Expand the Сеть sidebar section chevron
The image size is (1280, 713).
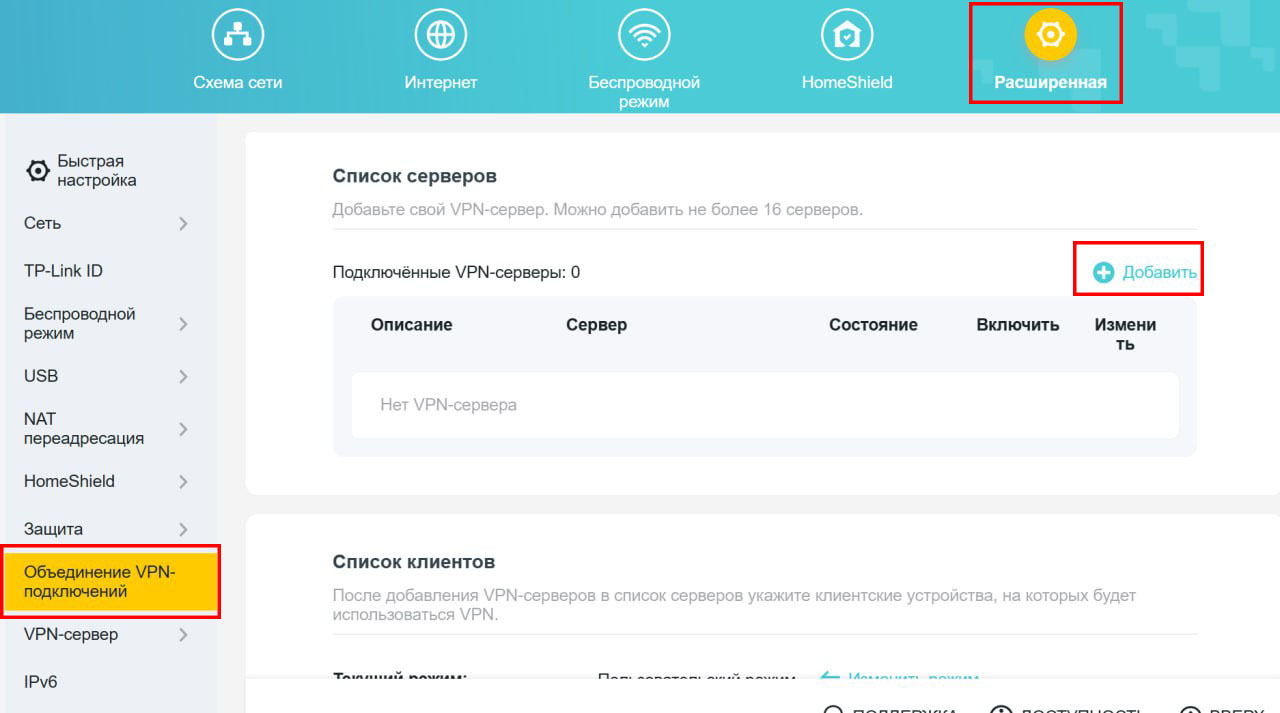tap(183, 224)
